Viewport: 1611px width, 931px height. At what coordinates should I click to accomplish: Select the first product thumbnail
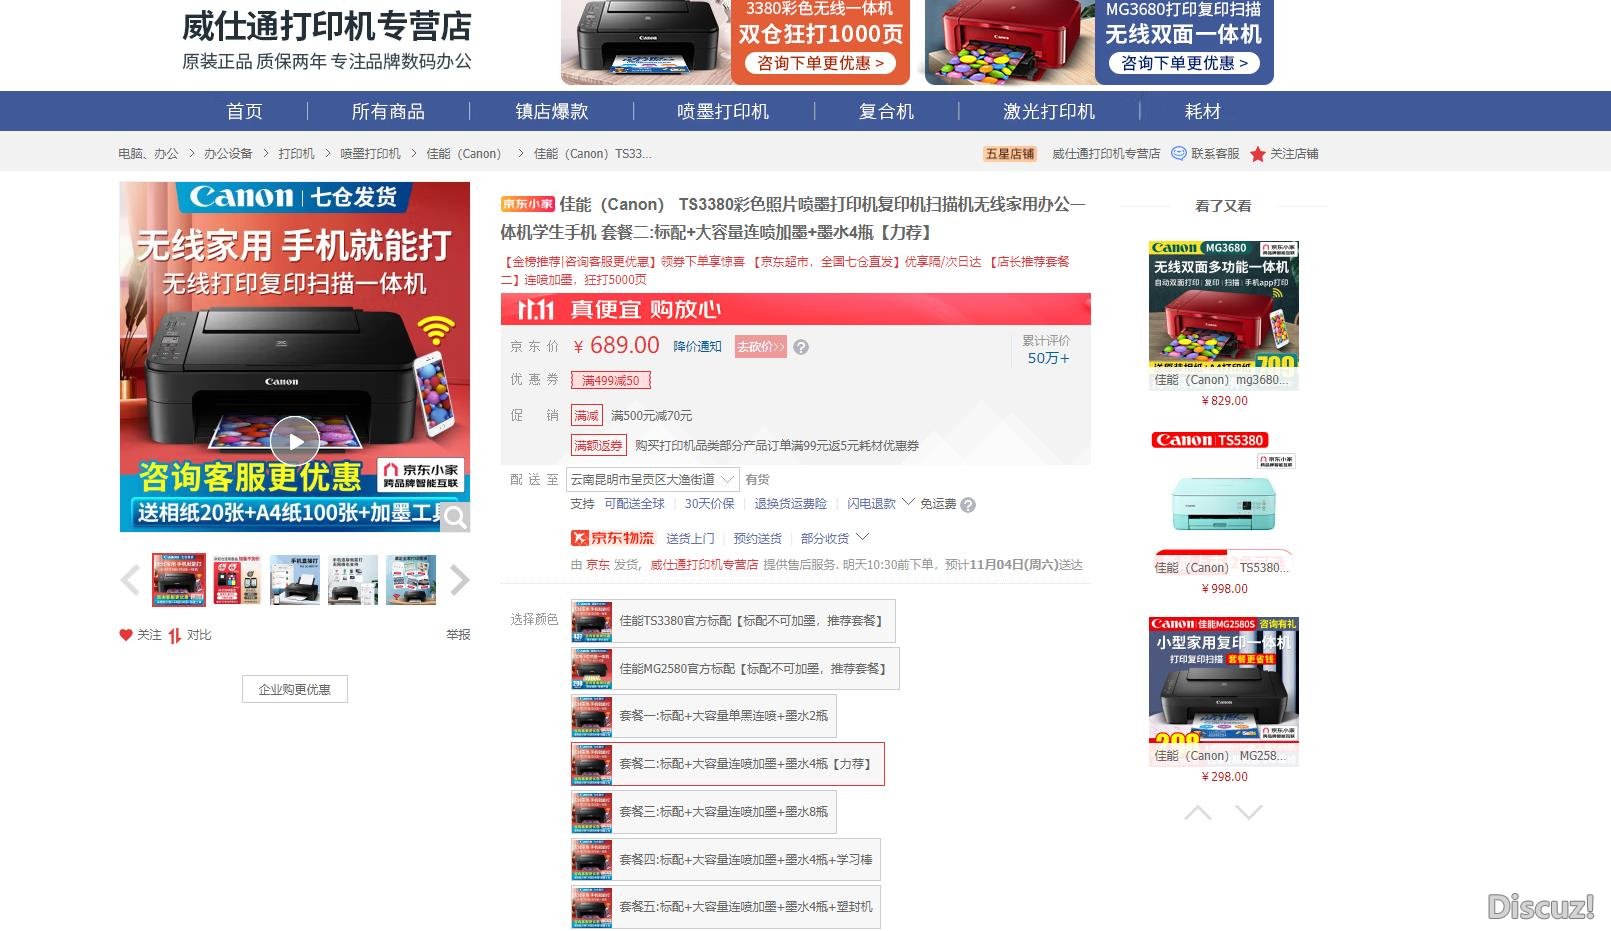point(179,580)
